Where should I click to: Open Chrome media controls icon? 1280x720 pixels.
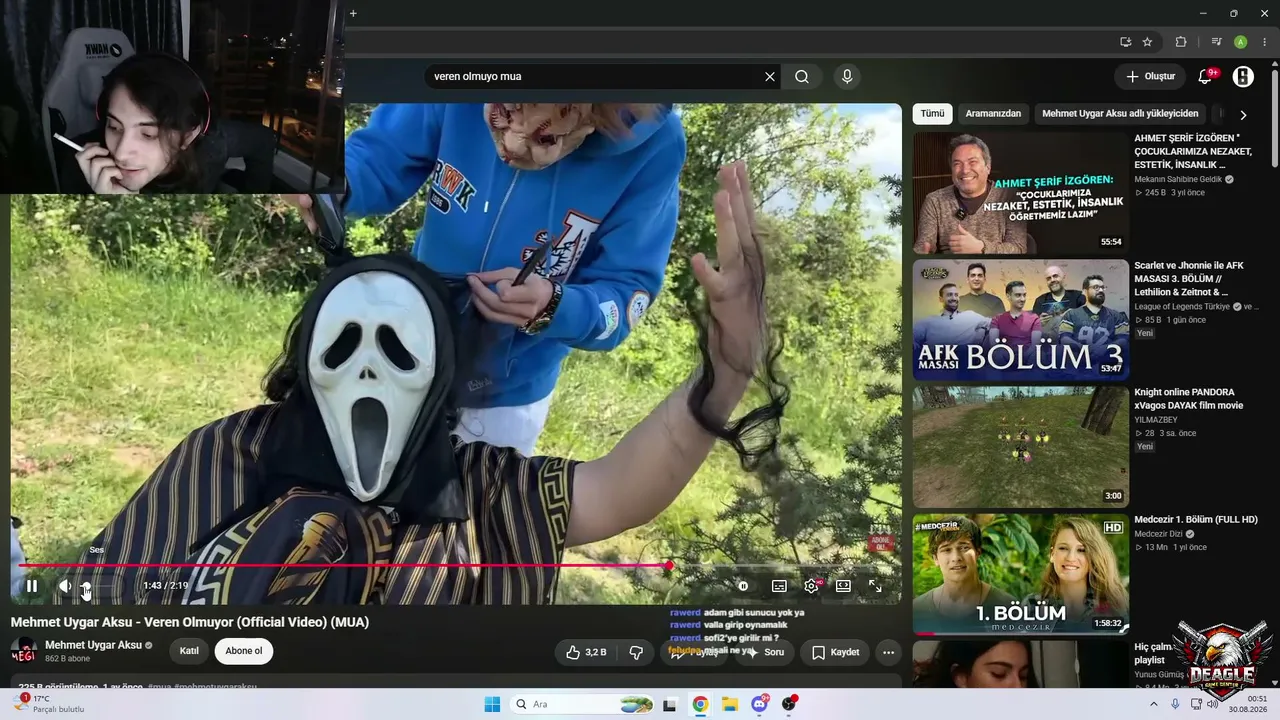pyautogui.click(x=1216, y=42)
